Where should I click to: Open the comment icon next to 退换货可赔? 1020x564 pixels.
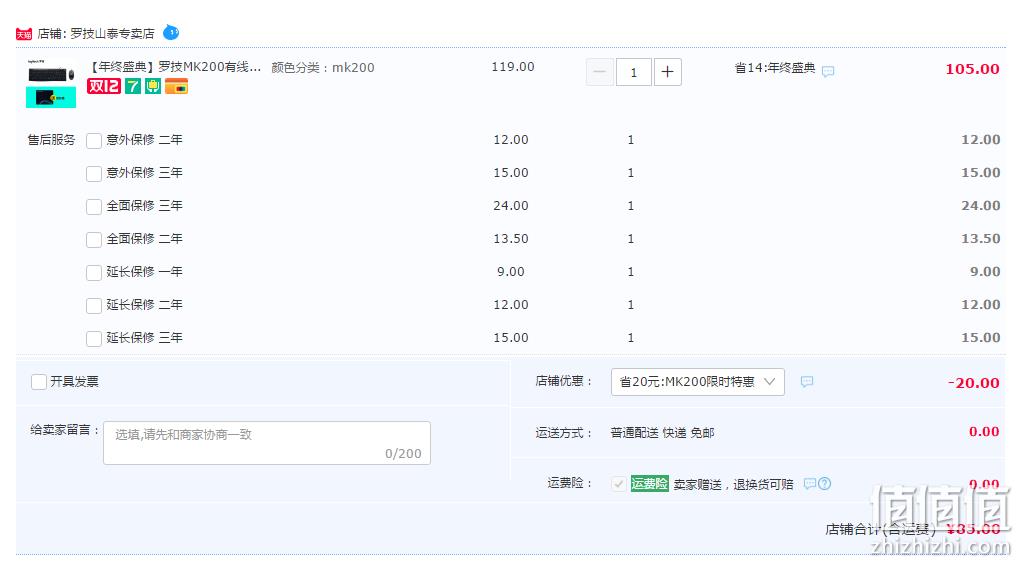810,483
